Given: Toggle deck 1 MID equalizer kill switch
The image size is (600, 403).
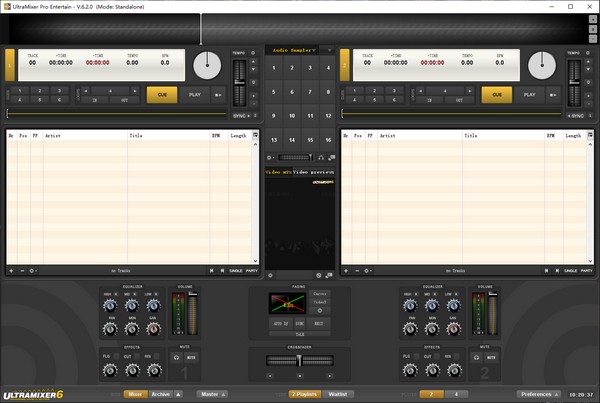Looking at the screenshot, I should click(135, 294).
